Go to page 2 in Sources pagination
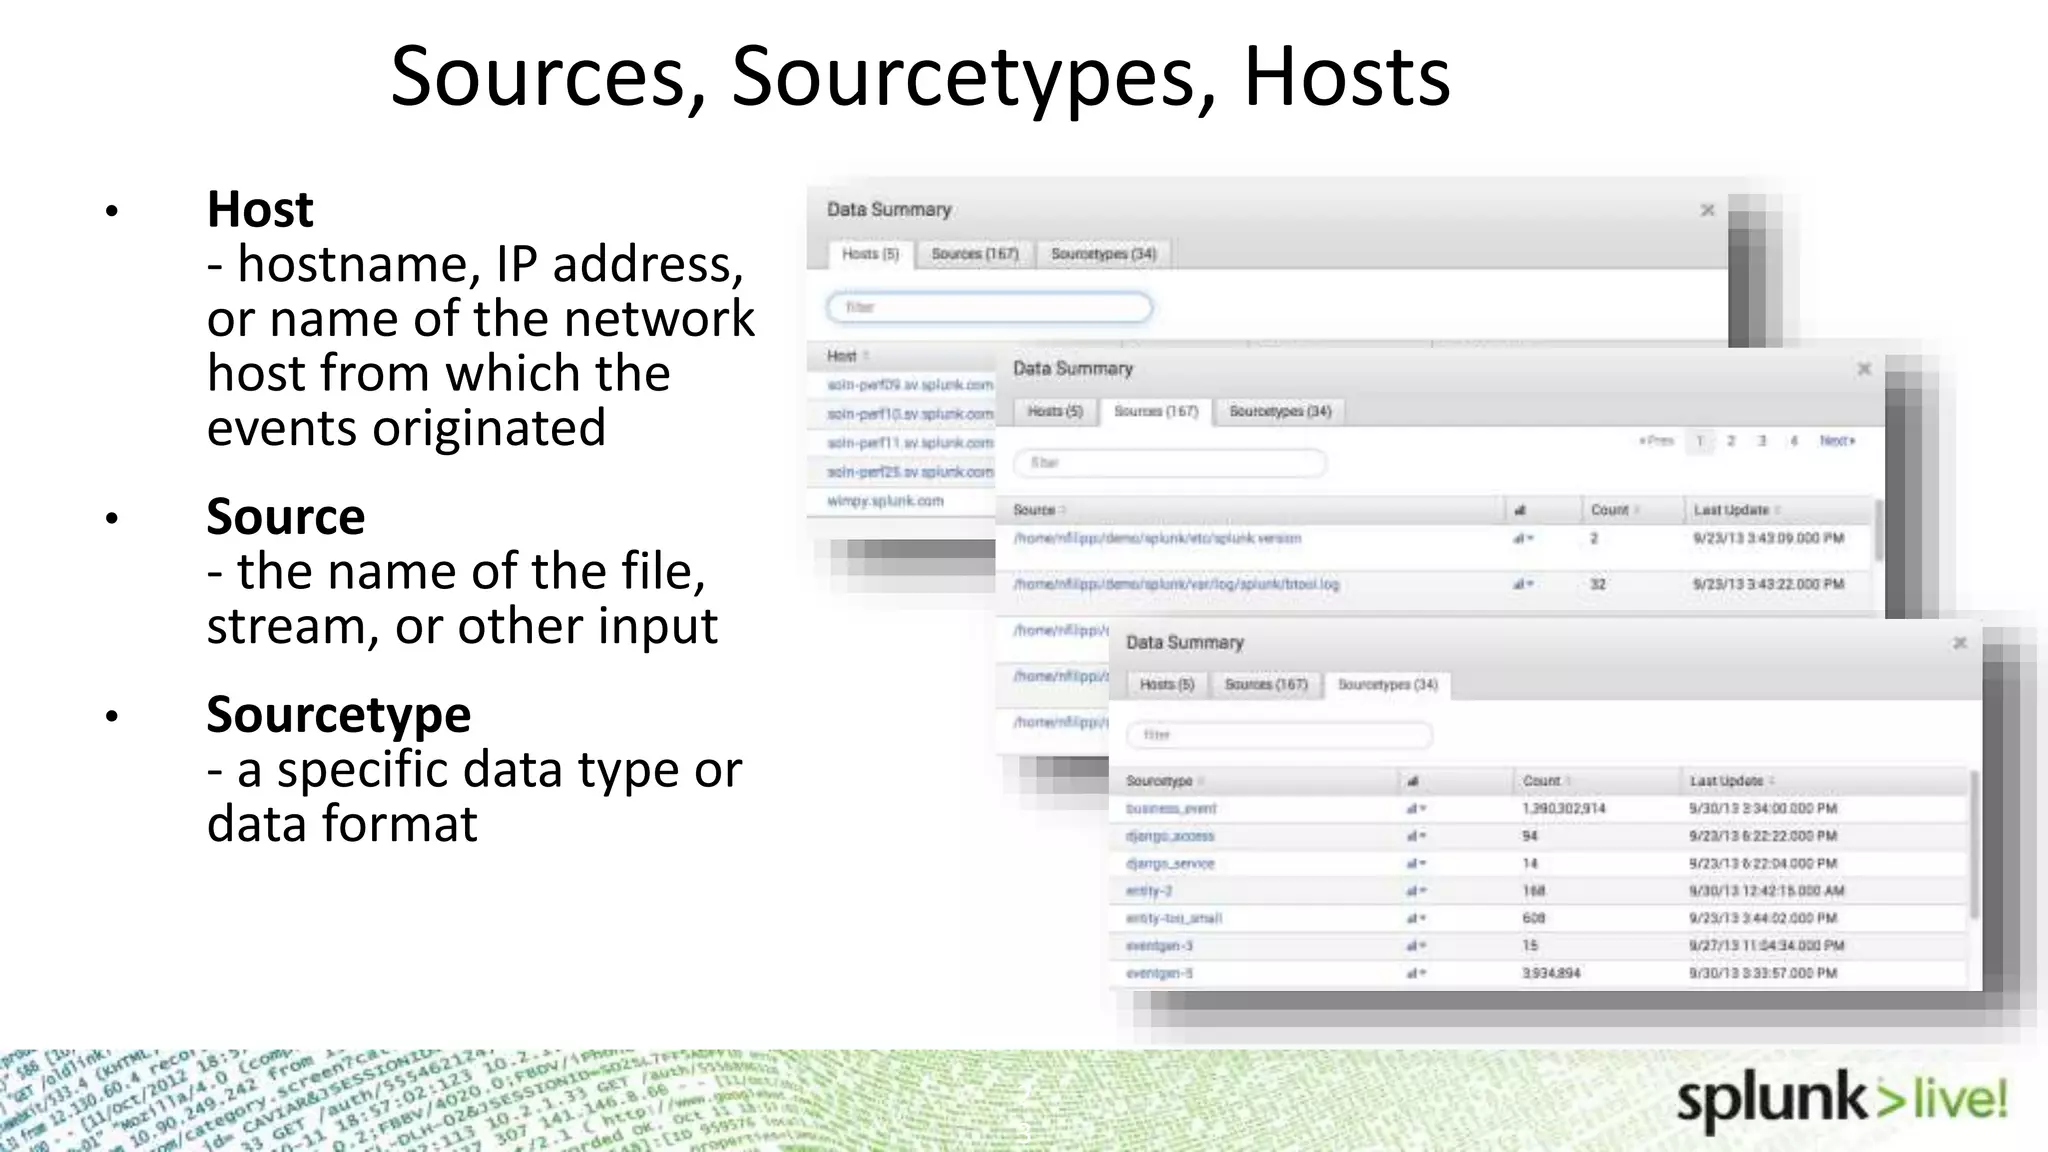Image resolution: width=2048 pixels, height=1152 pixels. (1731, 441)
